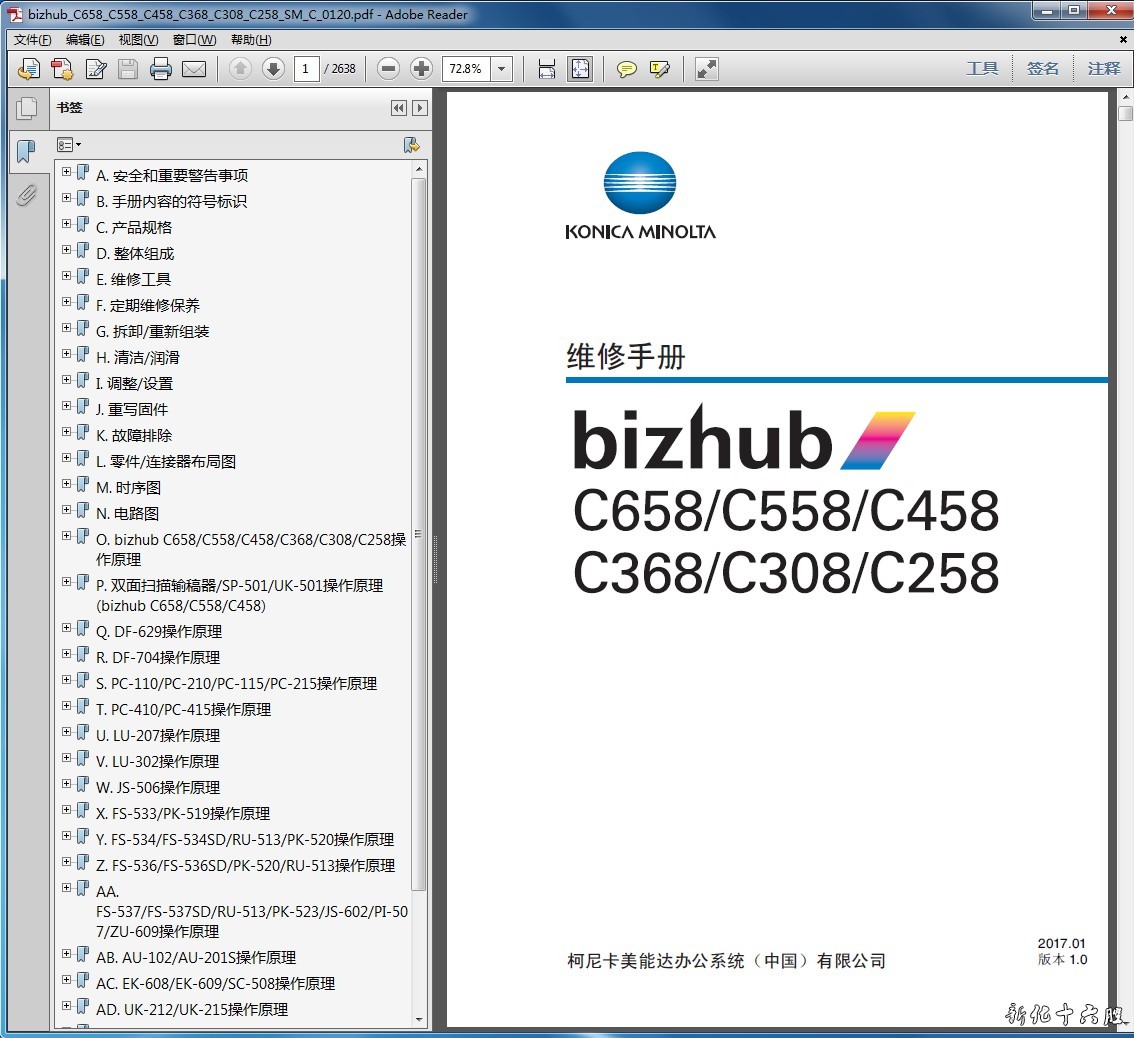Go to next page with down arrow
Viewport: 1134px width, 1038px height.
273,69
